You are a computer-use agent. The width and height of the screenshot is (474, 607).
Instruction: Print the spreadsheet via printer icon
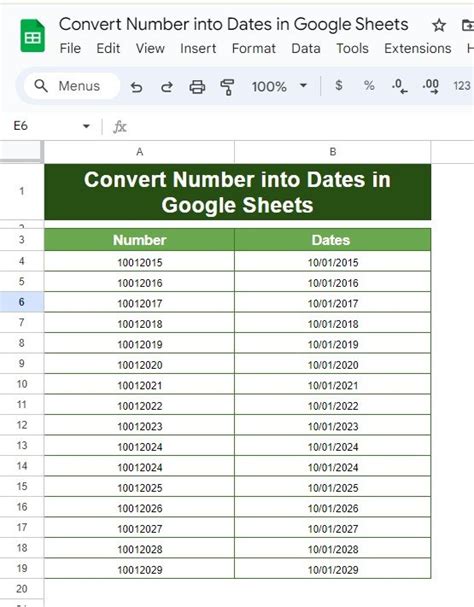[197, 87]
